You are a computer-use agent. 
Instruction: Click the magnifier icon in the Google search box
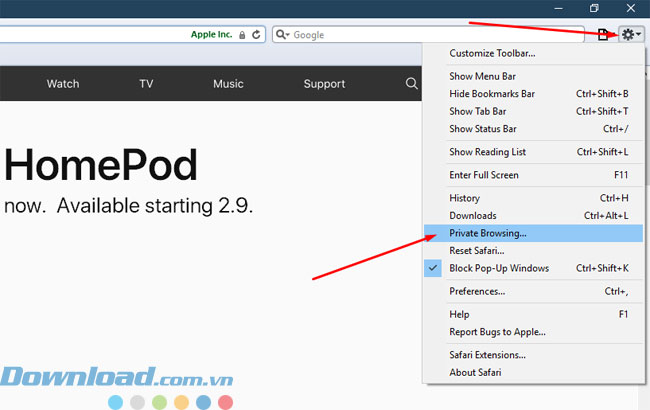[x=283, y=35]
